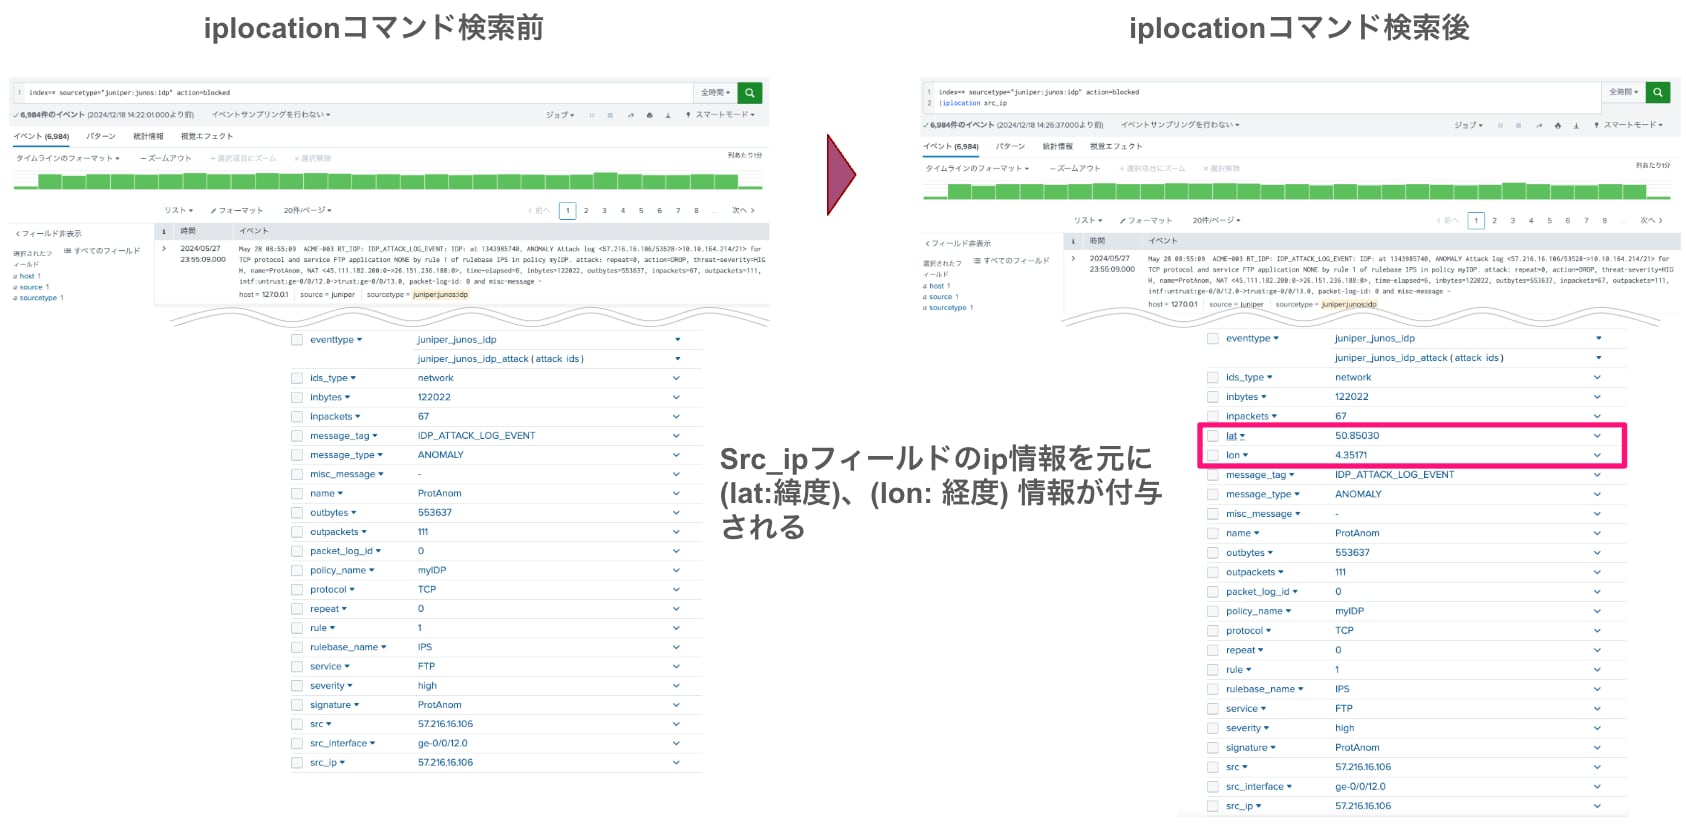Click the 57.216.16.106 src value in right screenshot
Viewport: 1686px width, 824px height.
click(x=1363, y=767)
